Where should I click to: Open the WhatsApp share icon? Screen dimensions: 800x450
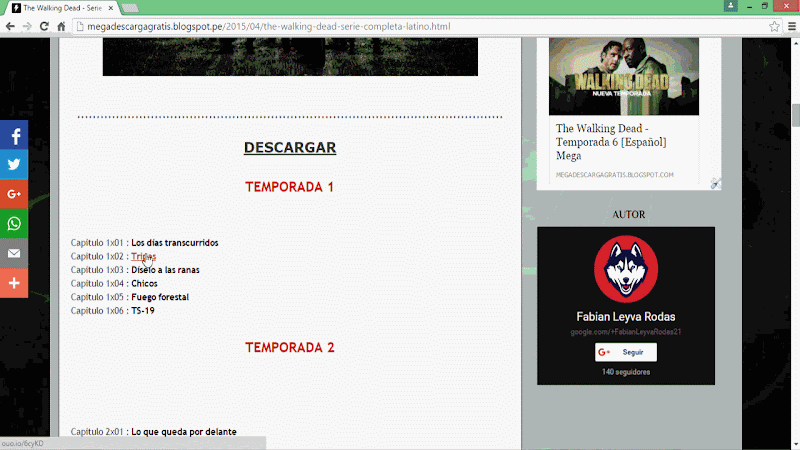click(14, 223)
